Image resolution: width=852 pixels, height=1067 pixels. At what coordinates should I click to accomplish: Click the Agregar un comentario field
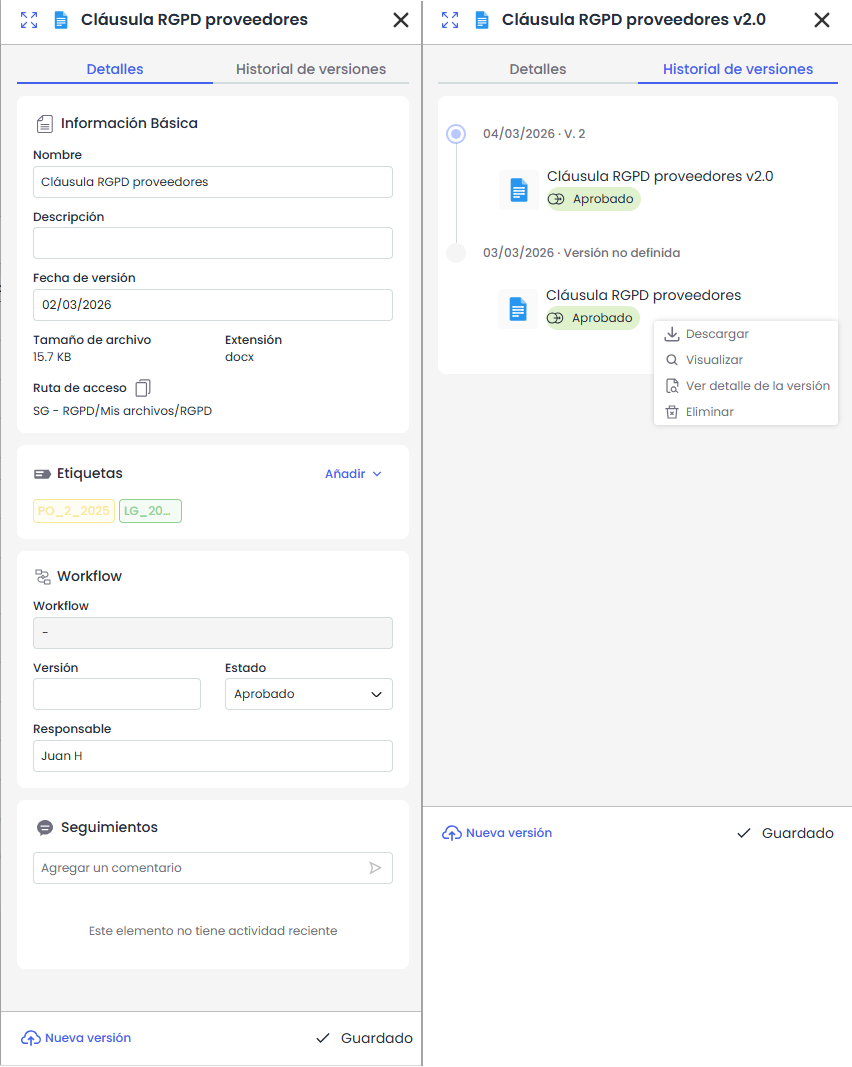pos(200,868)
